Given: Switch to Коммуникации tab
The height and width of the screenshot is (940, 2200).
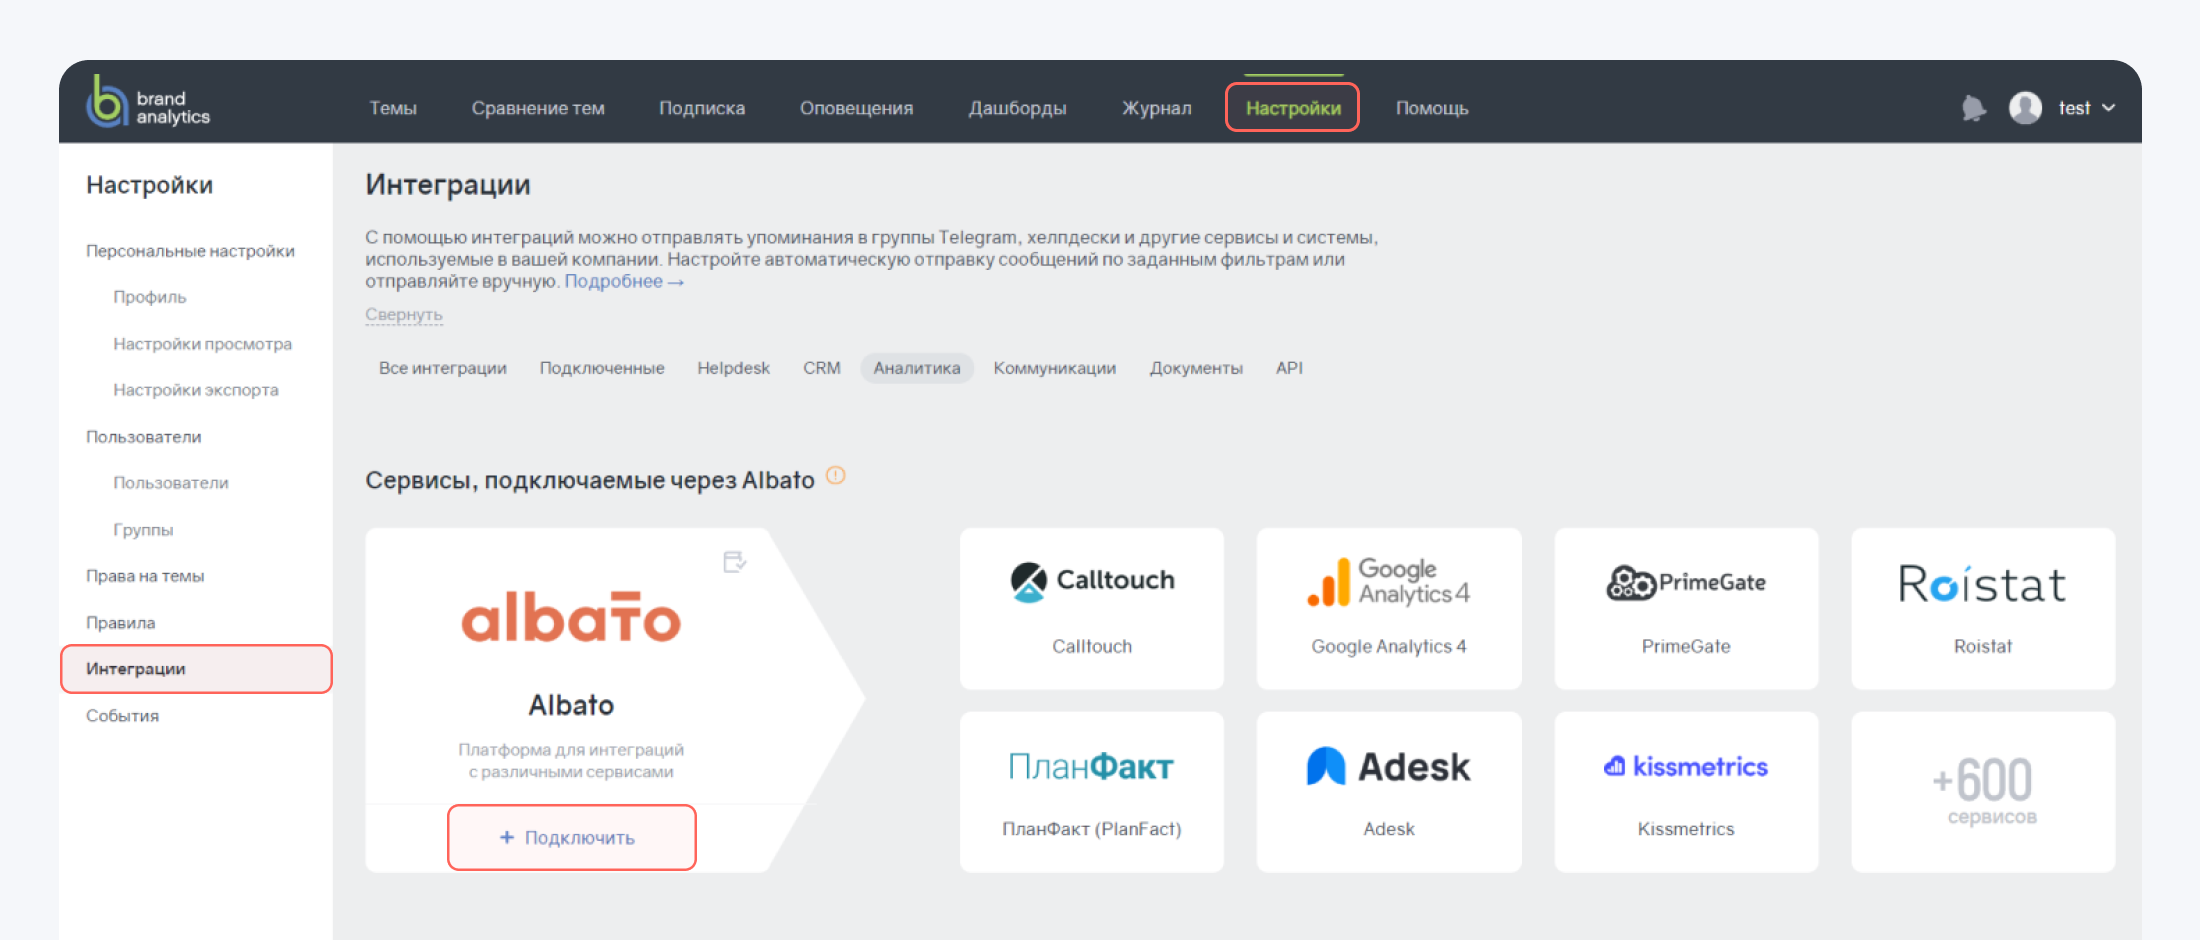Looking at the screenshot, I should (x=1055, y=368).
